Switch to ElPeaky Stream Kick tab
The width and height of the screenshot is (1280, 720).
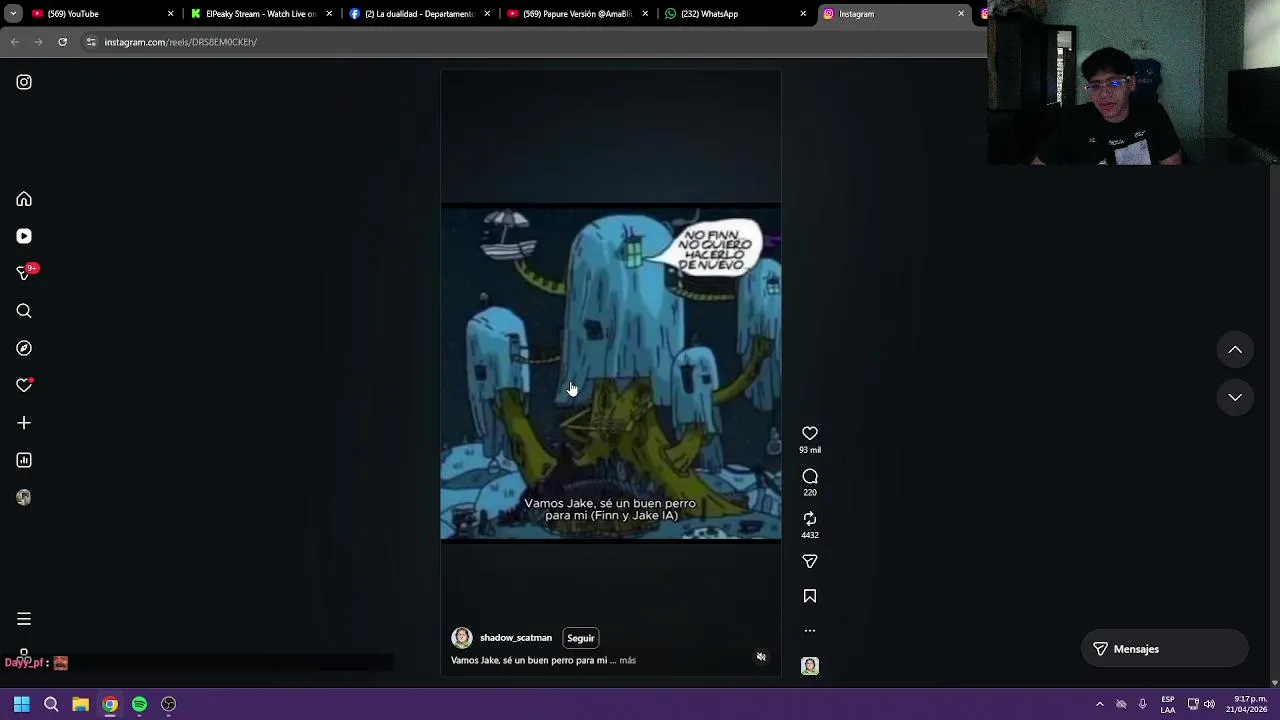[260, 14]
